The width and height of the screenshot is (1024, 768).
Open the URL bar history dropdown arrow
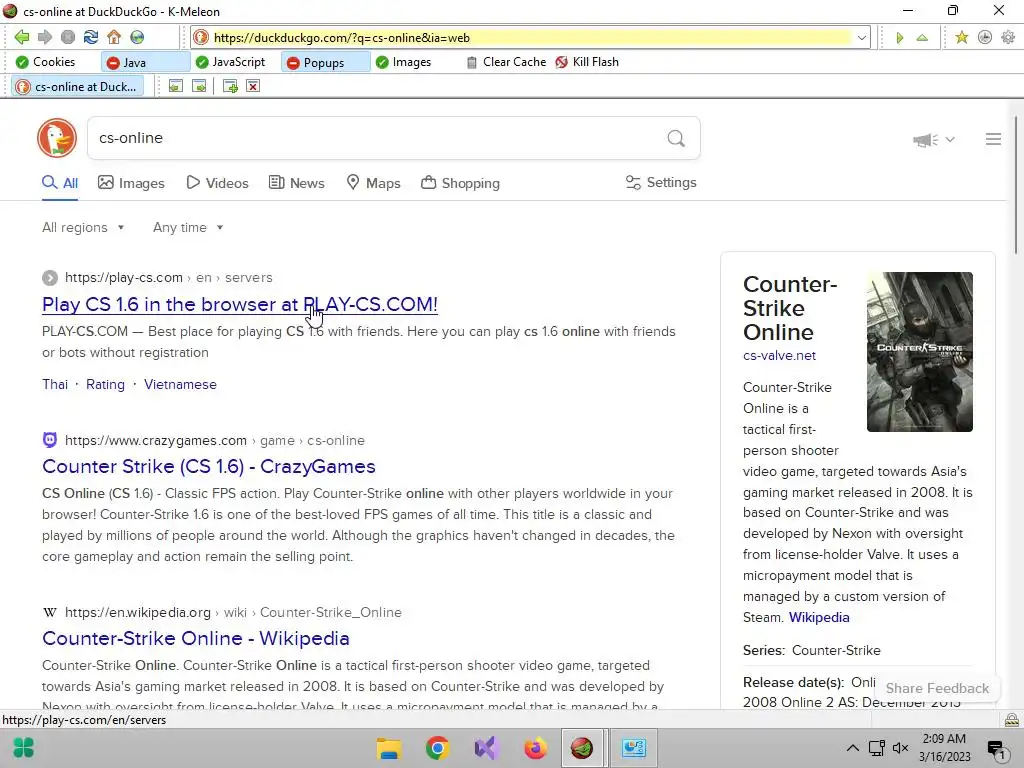click(862, 38)
